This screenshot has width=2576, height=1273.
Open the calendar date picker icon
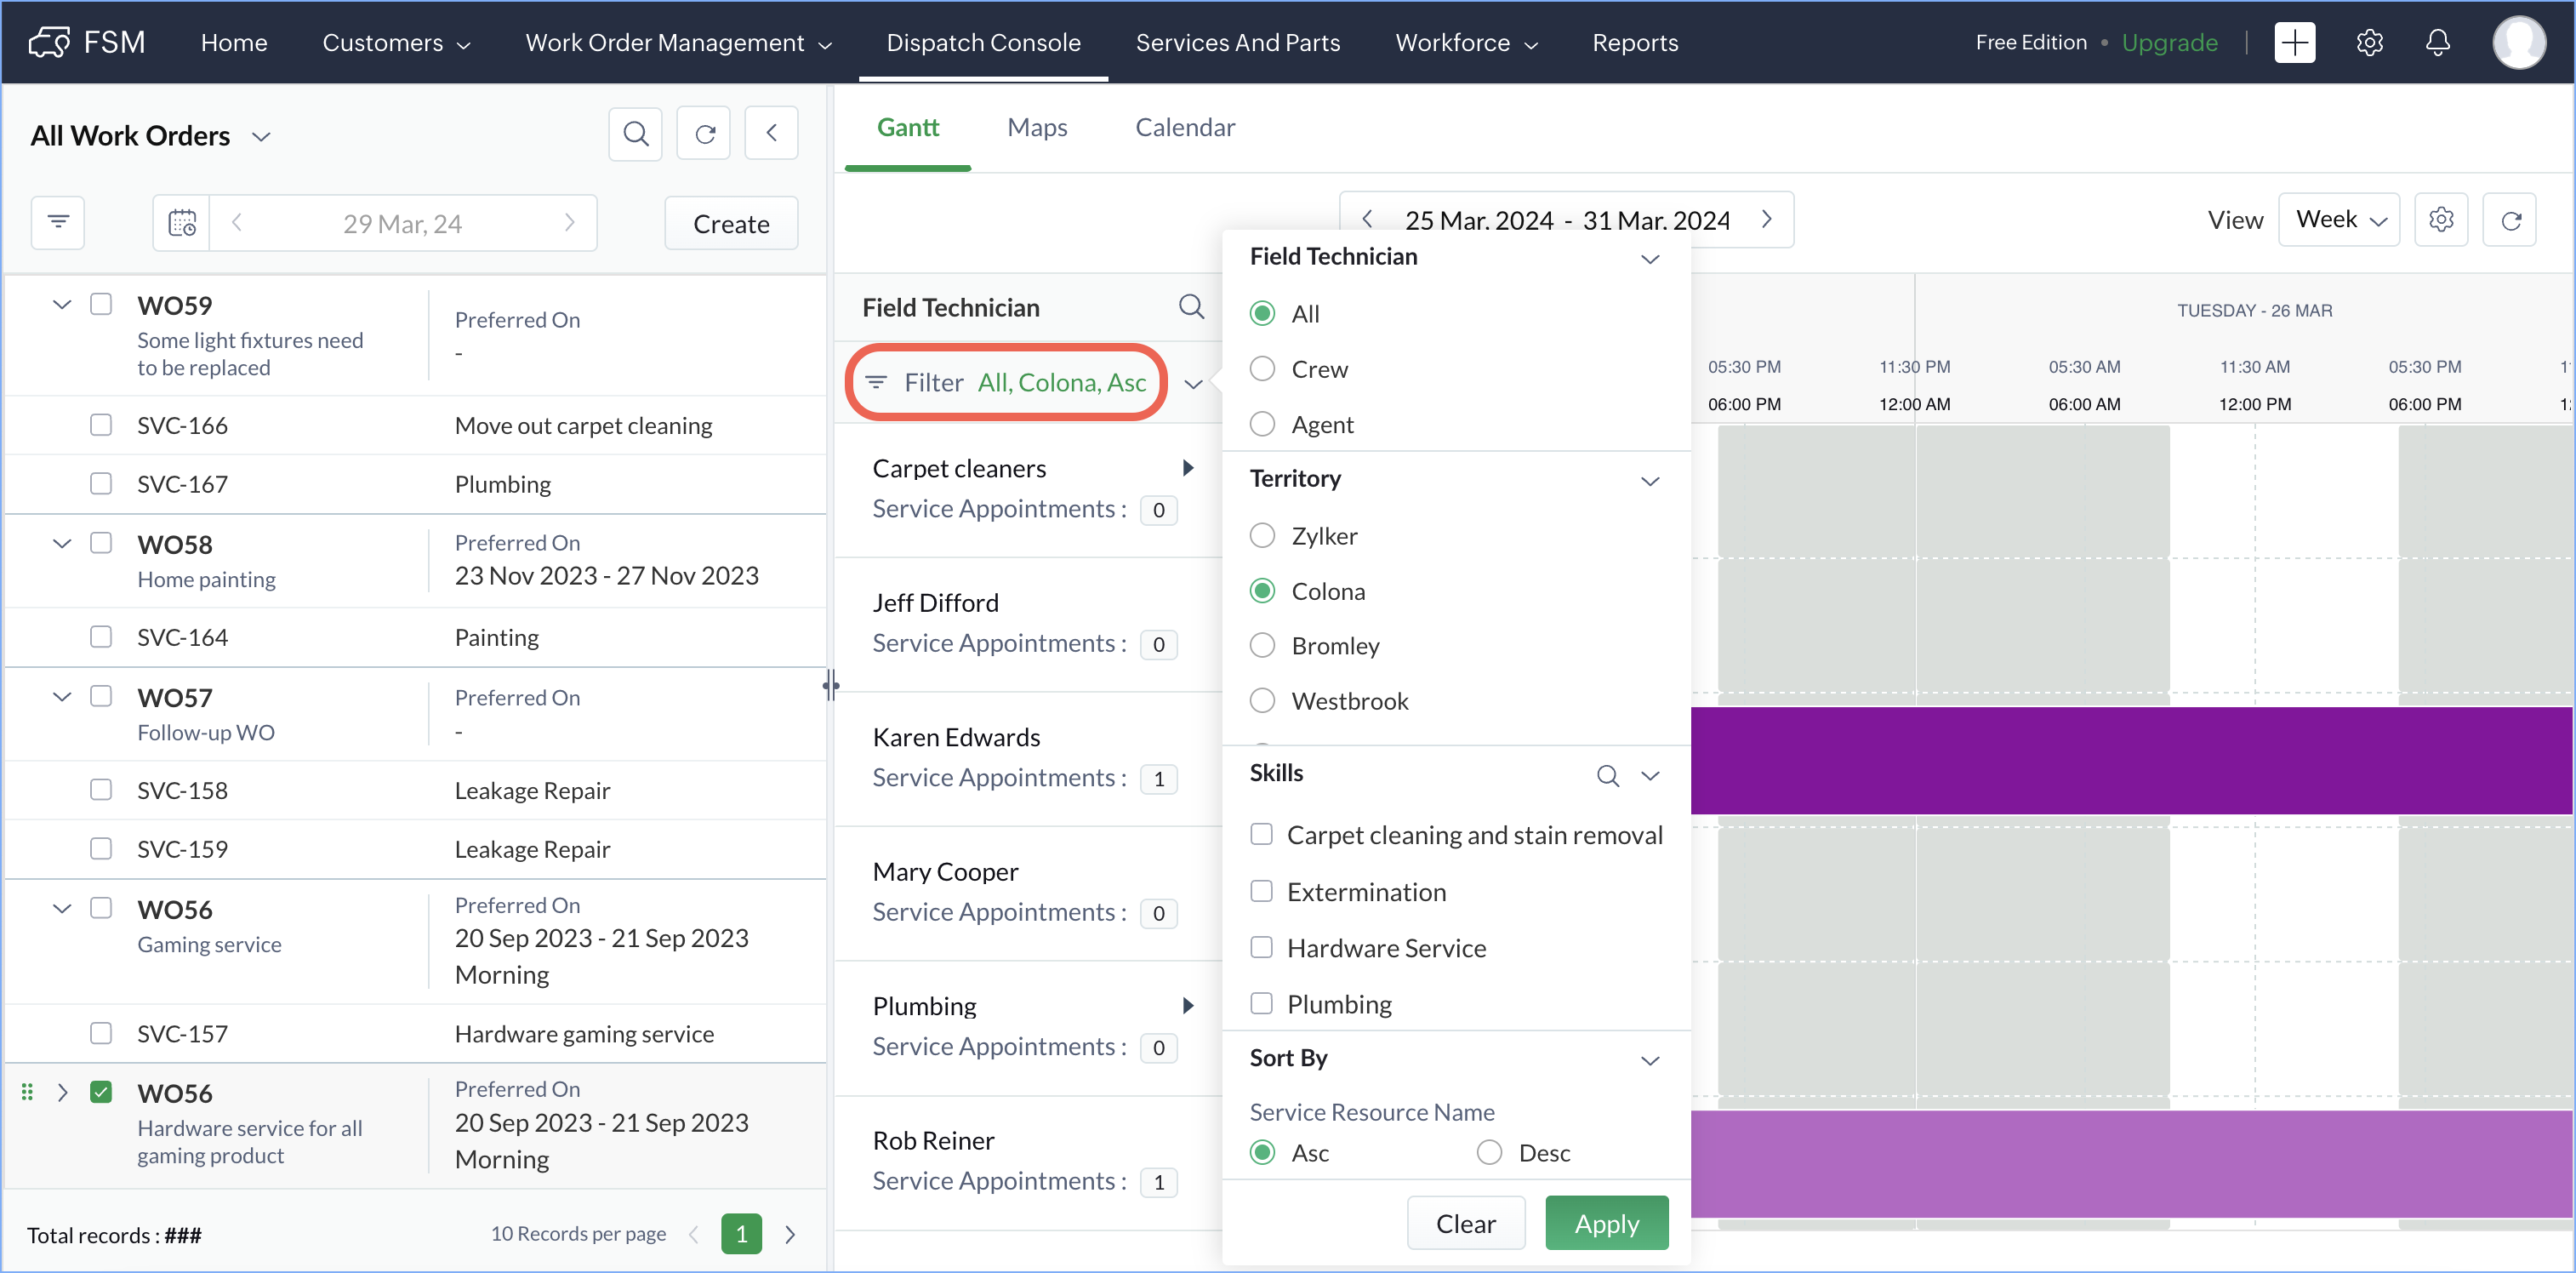[182, 222]
